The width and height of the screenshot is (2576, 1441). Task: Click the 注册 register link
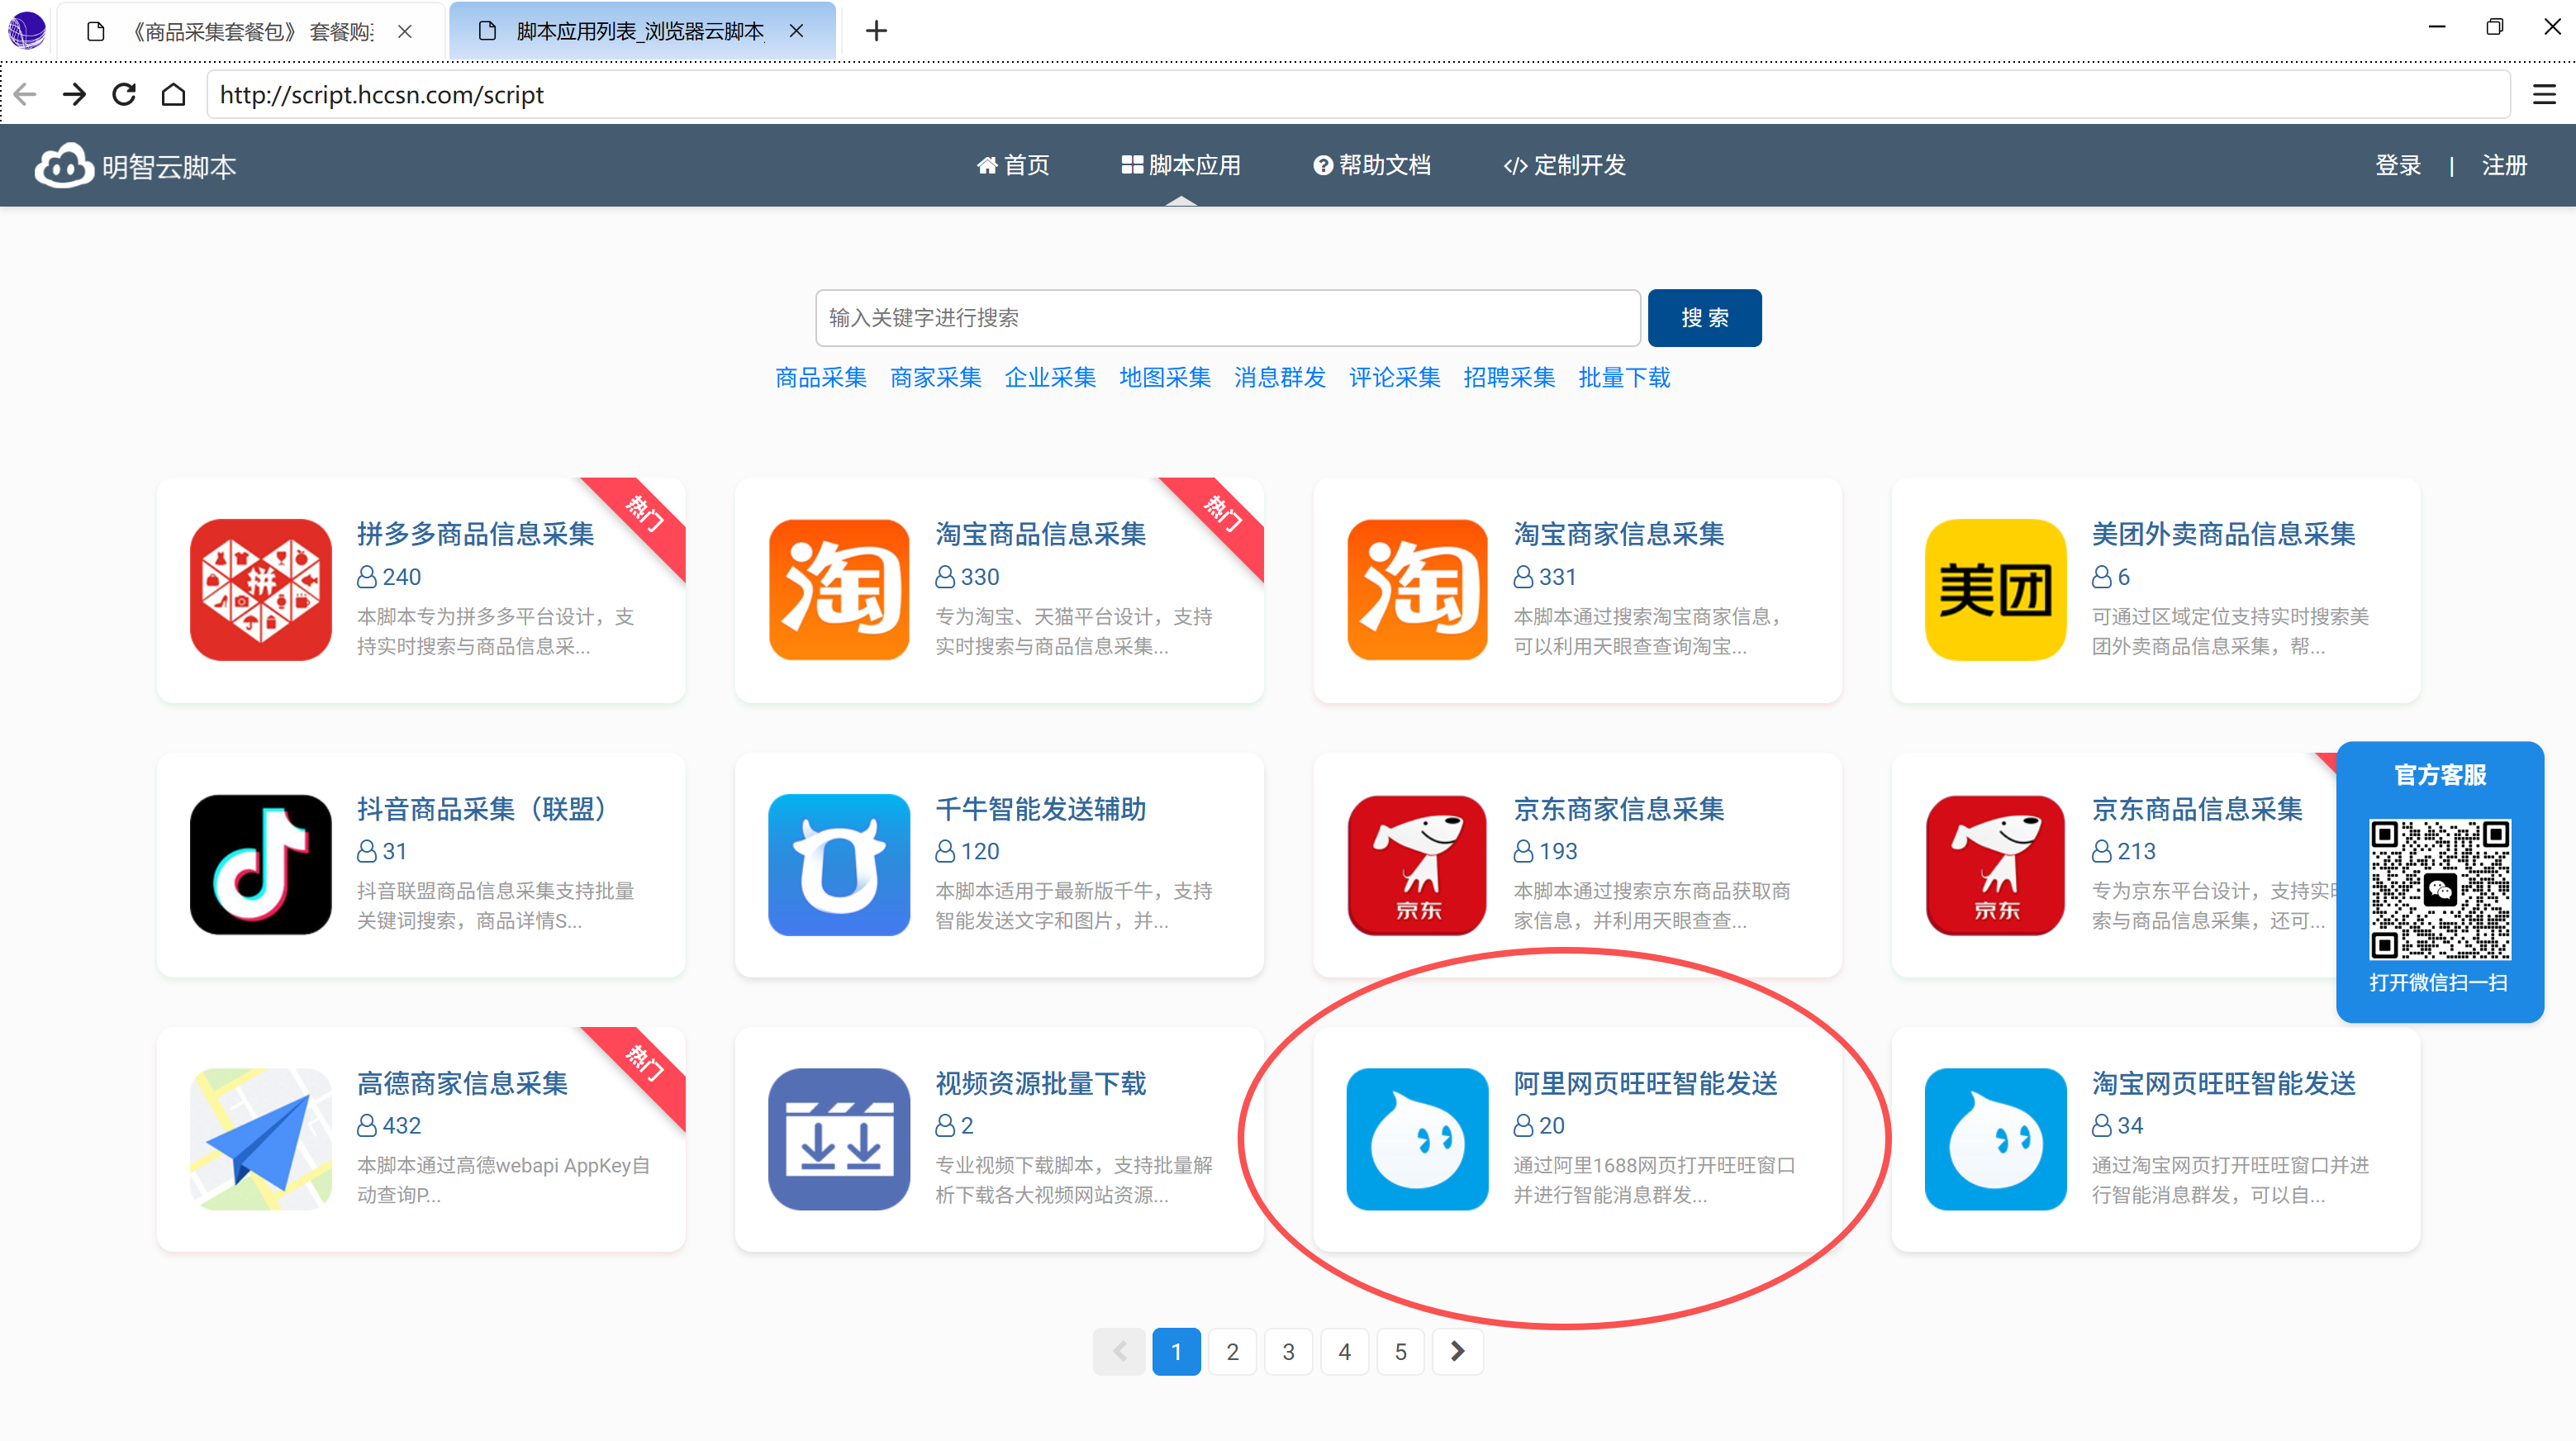click(2503, 165)
